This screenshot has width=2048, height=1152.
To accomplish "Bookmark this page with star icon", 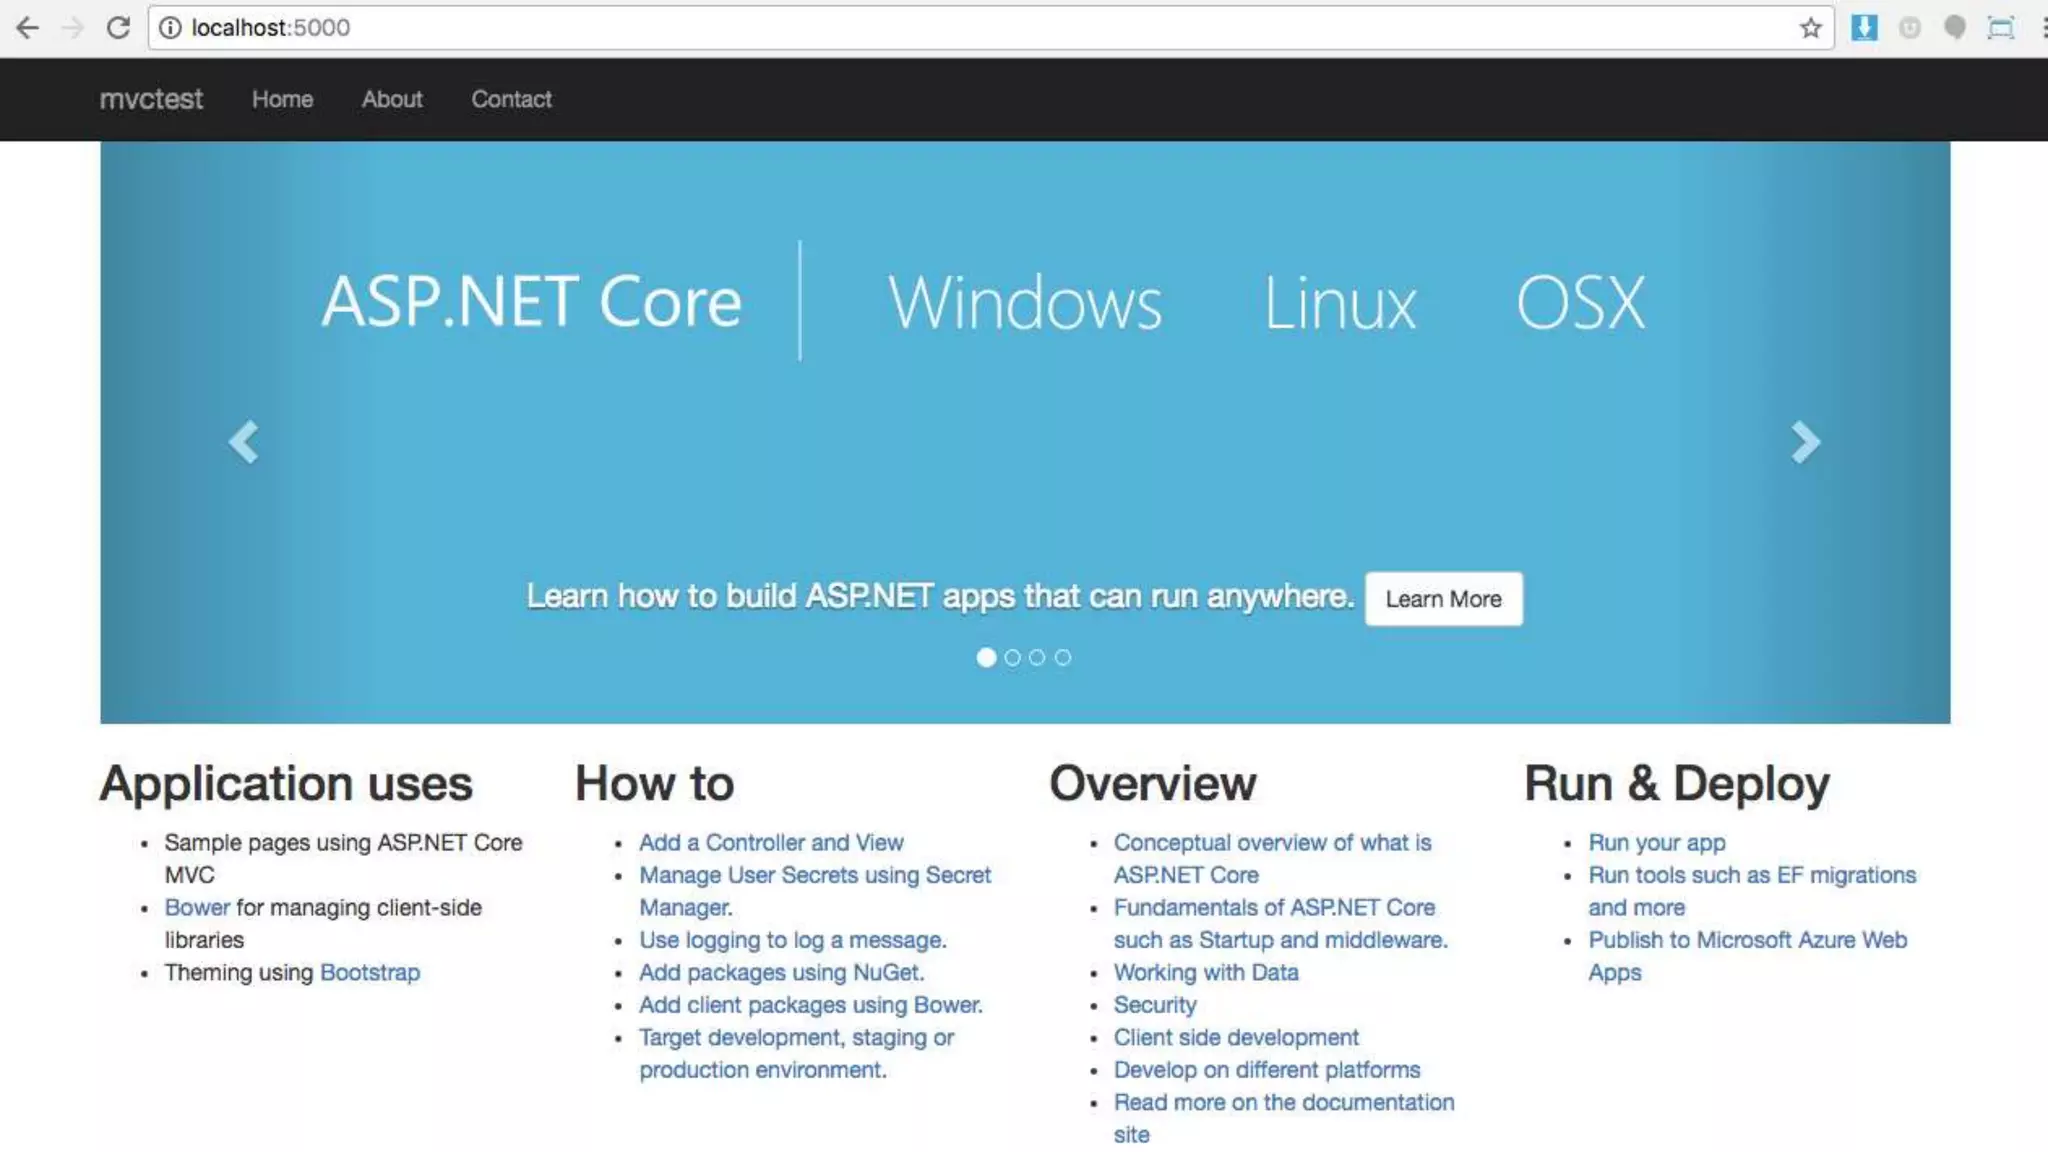I will pyautogui.click(x=1810, y=28).
